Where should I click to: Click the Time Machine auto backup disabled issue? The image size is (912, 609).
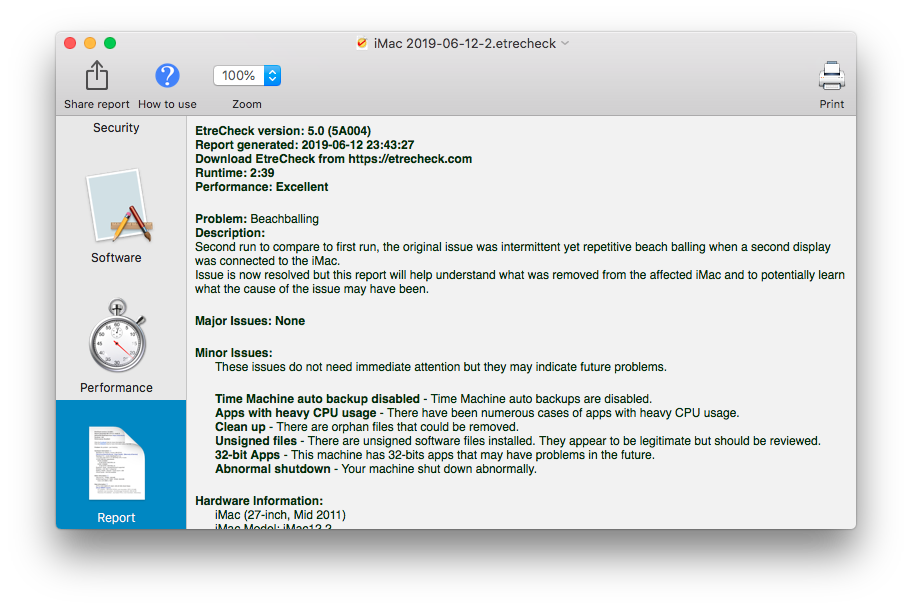point(317,399)
